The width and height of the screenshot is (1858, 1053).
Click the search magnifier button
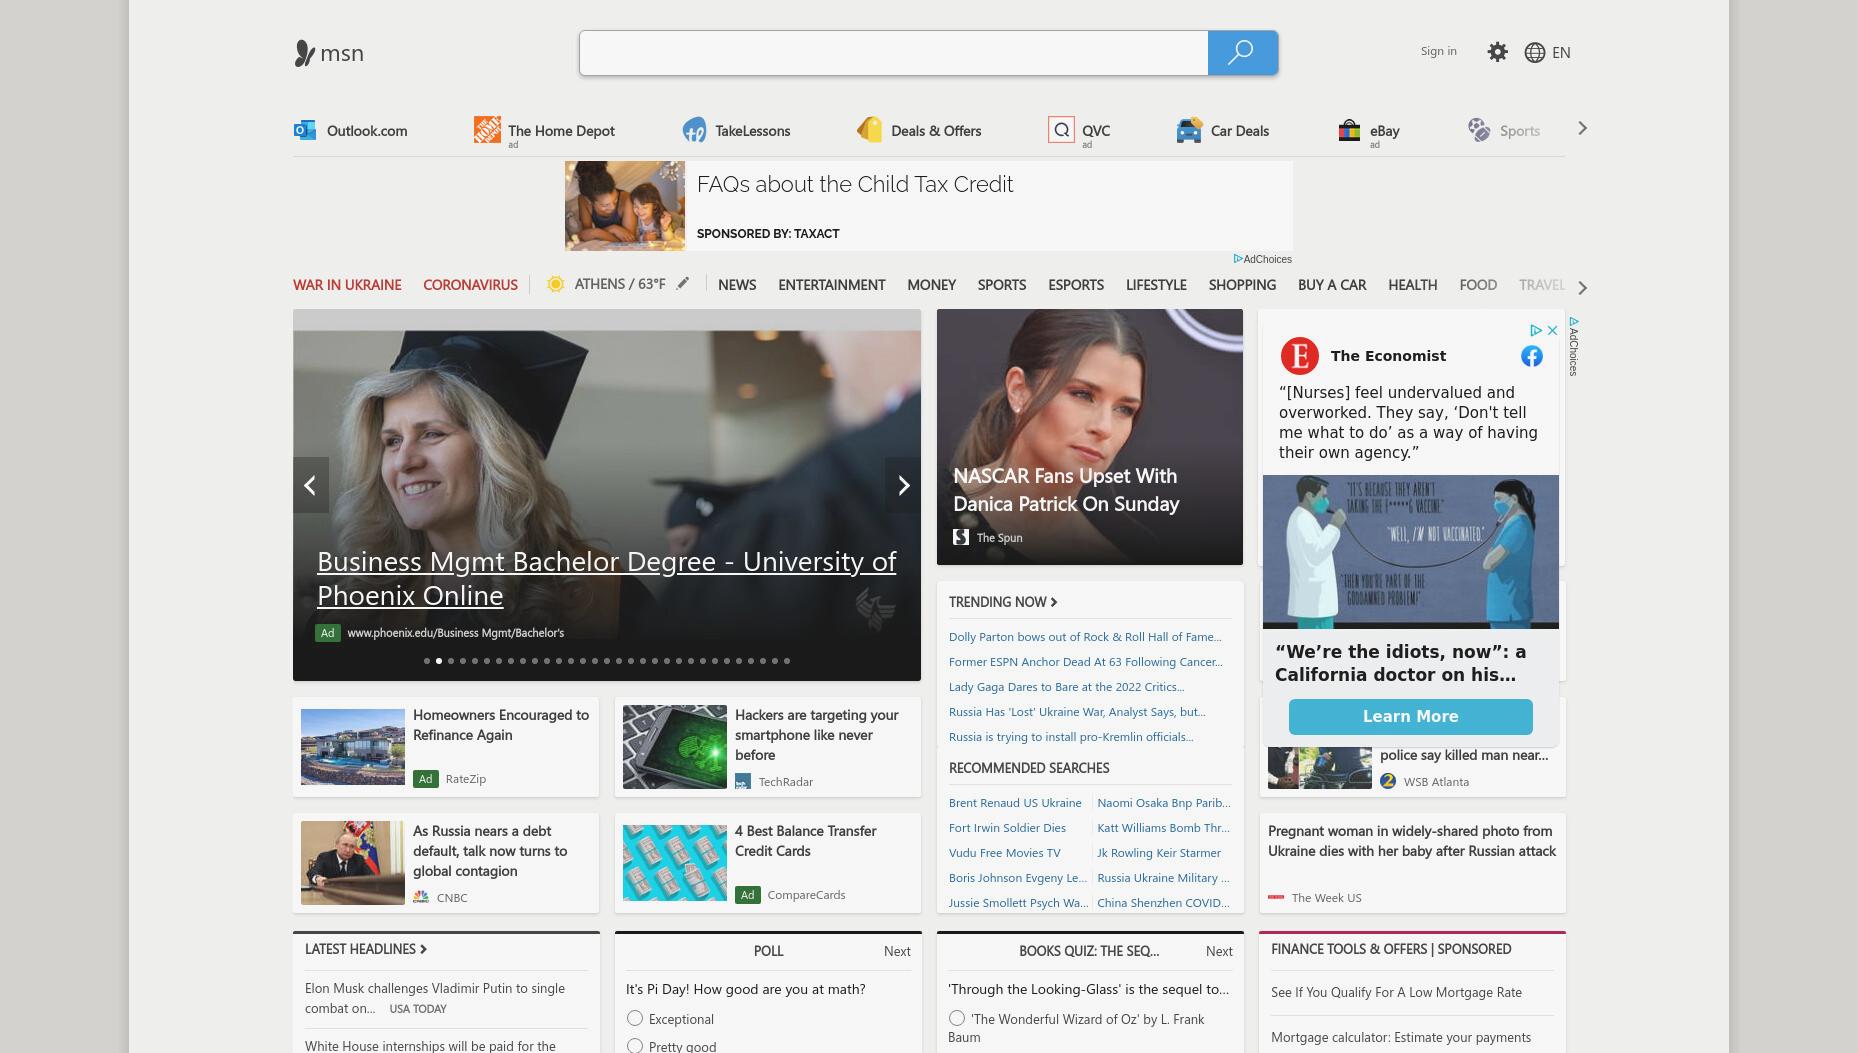tap(1242, 52)
